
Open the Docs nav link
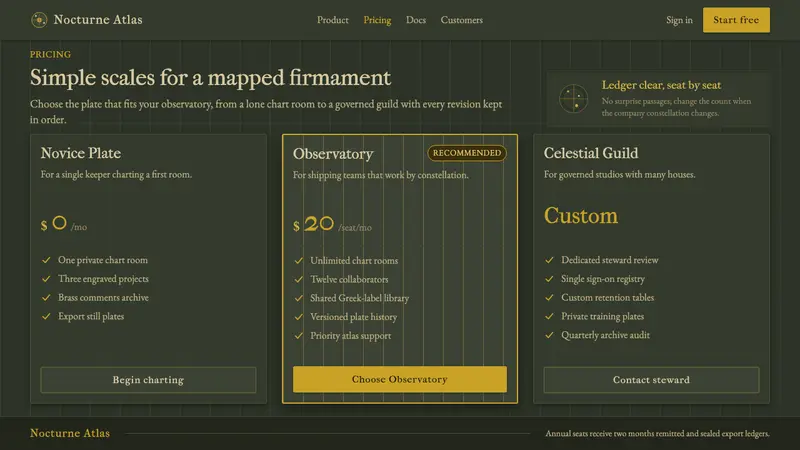(416, 20)
